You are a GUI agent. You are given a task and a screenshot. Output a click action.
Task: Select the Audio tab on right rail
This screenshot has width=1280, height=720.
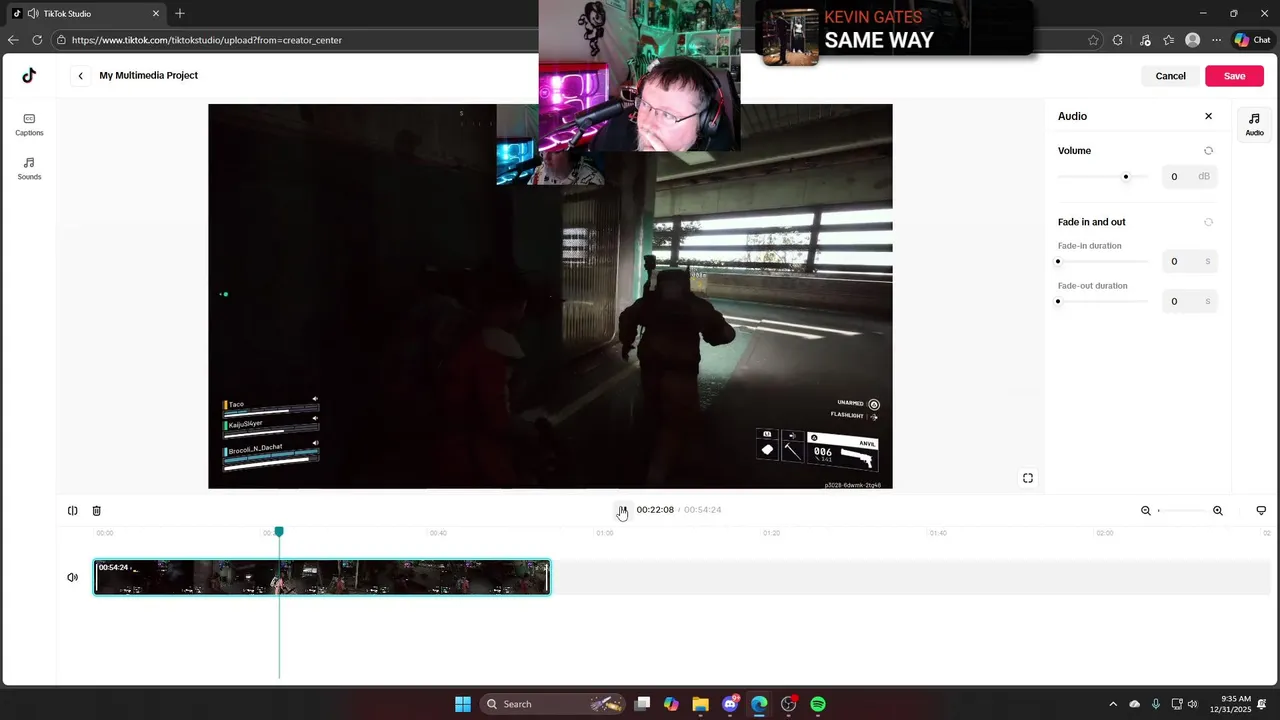[x=1254, y=124]
